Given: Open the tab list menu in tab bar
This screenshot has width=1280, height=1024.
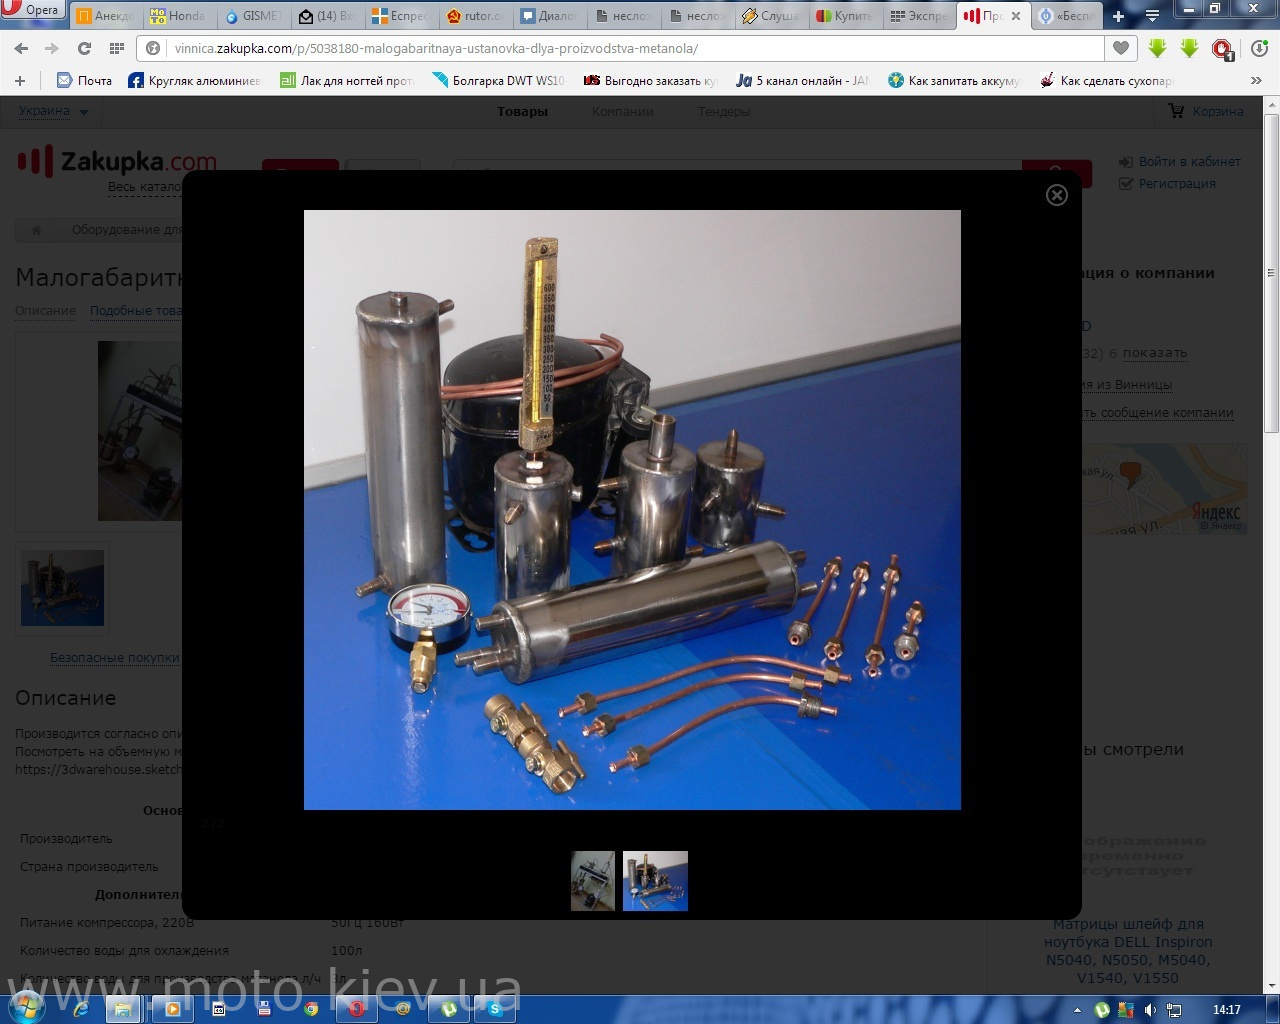Looking at the screenshot, I should (1152, 16).
